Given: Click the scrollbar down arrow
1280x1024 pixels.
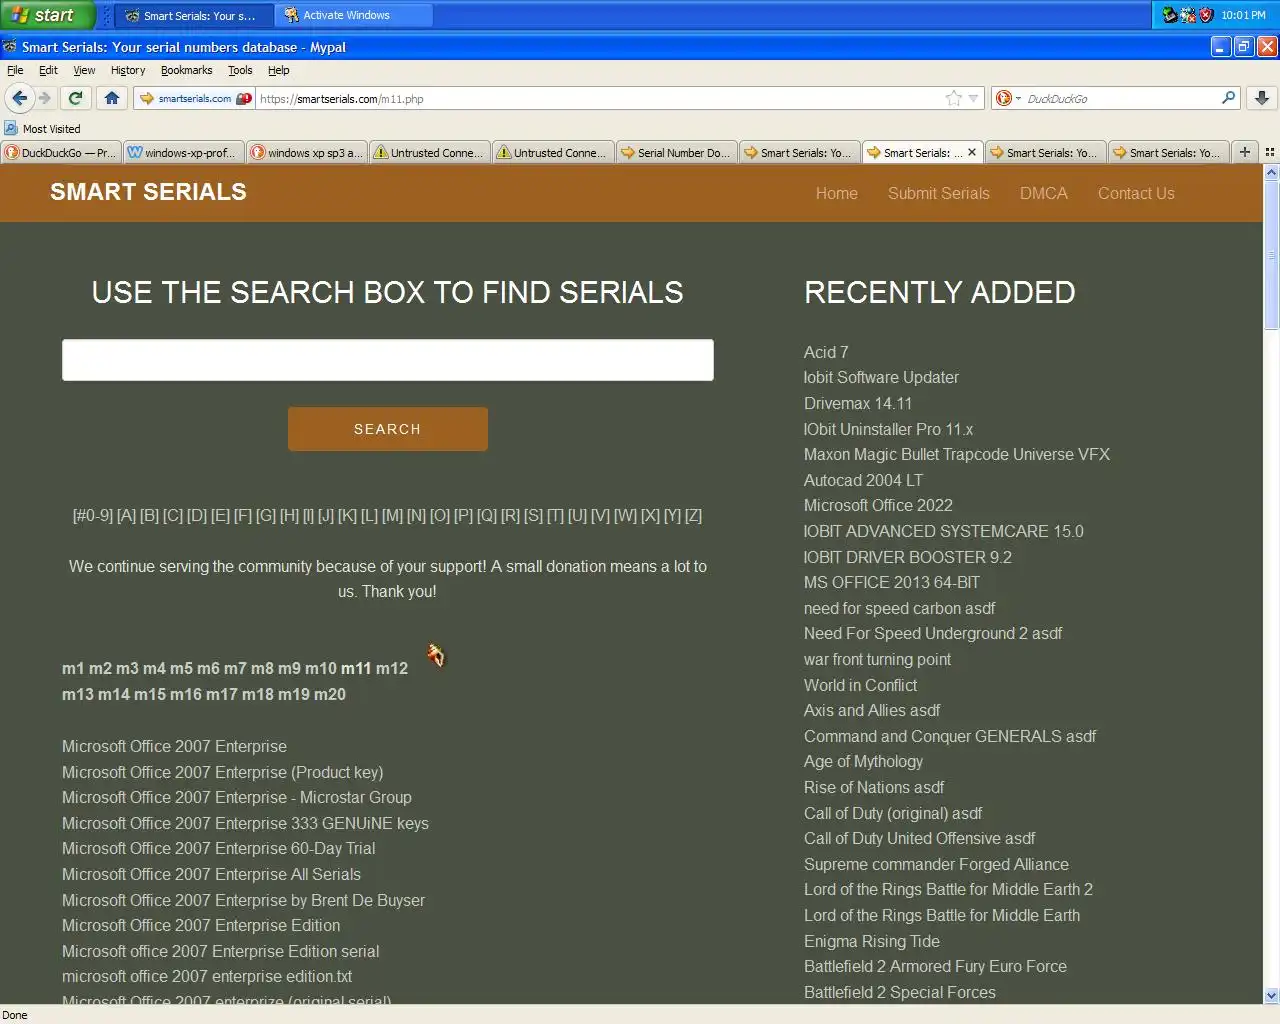Looking at the screenshot, I should click(1271, 996).
